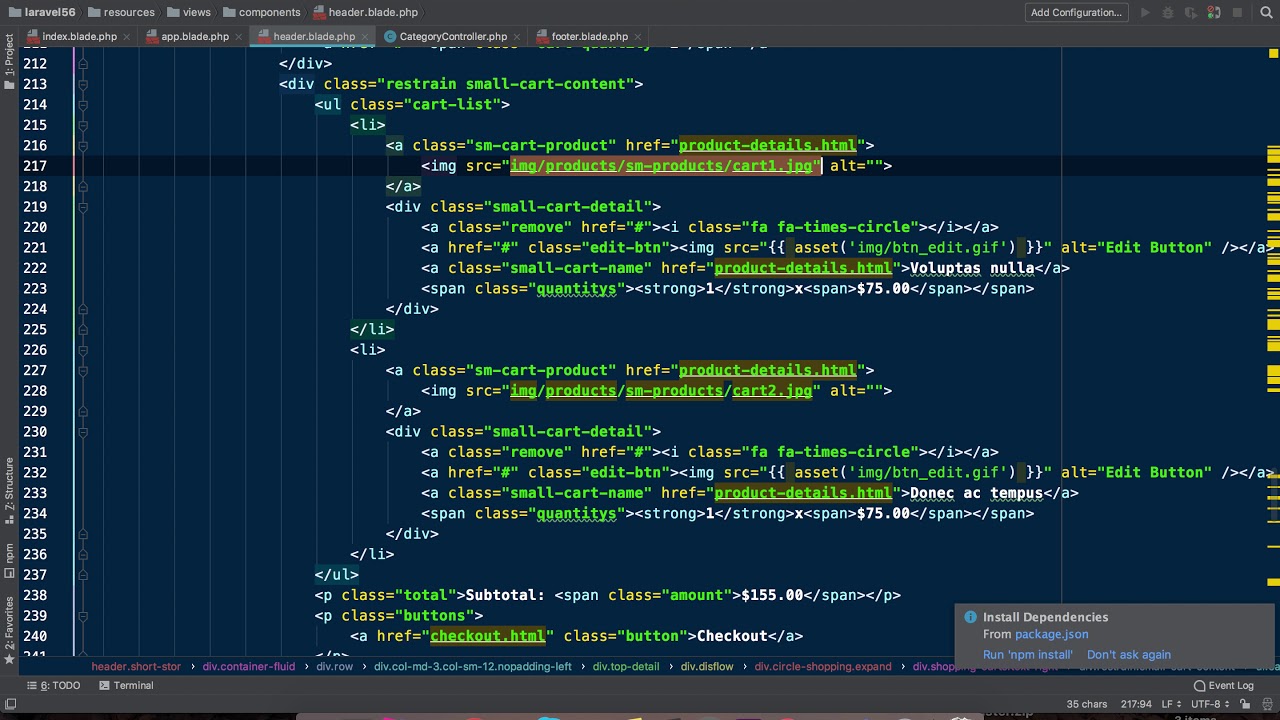Click the Install Dependencies info icon

coord(969,617)
